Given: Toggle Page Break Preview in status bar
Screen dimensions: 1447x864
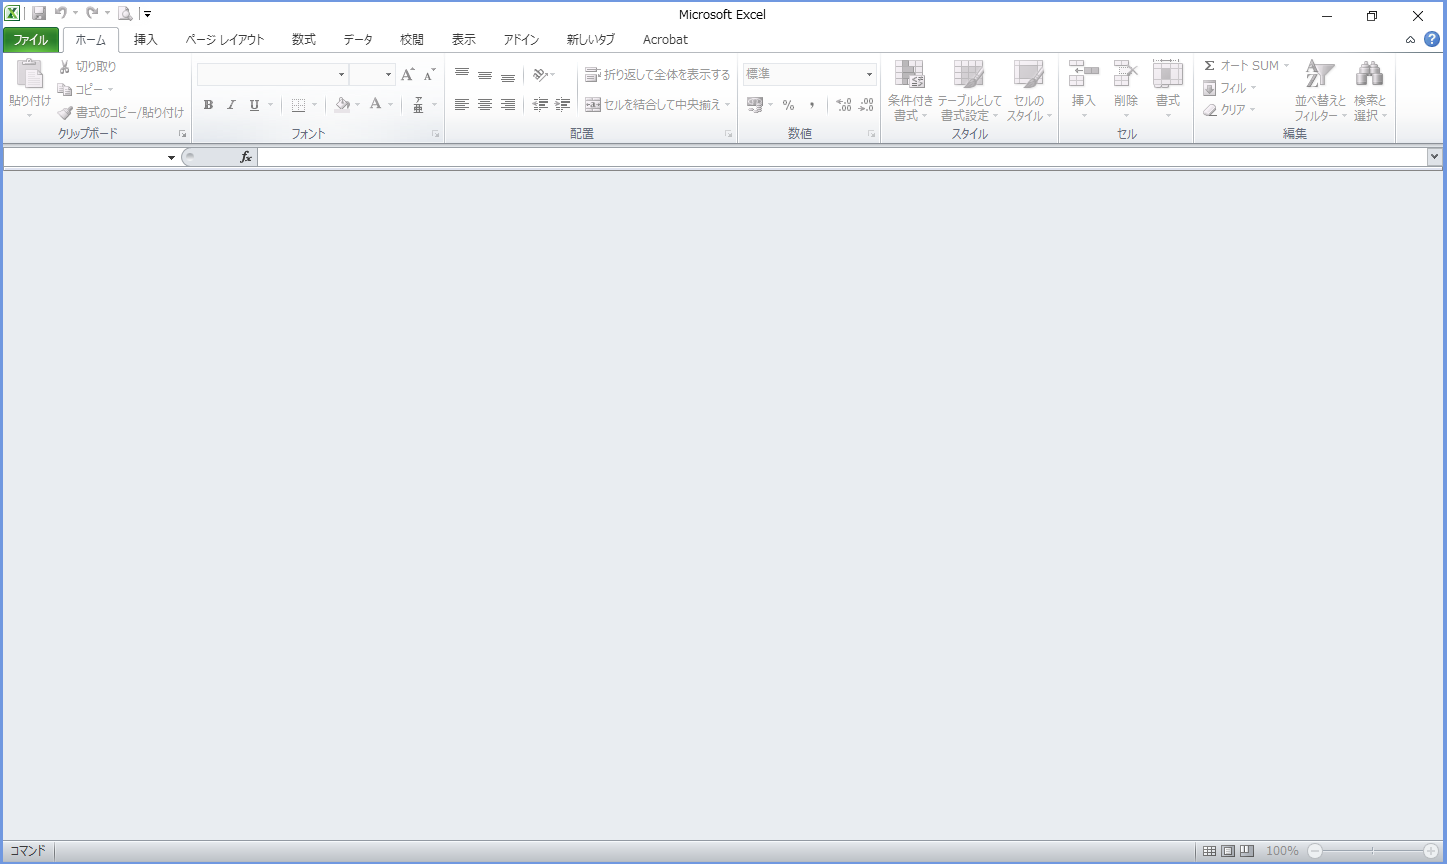Looking at the screenshot, I should (x=1247, y=851).
